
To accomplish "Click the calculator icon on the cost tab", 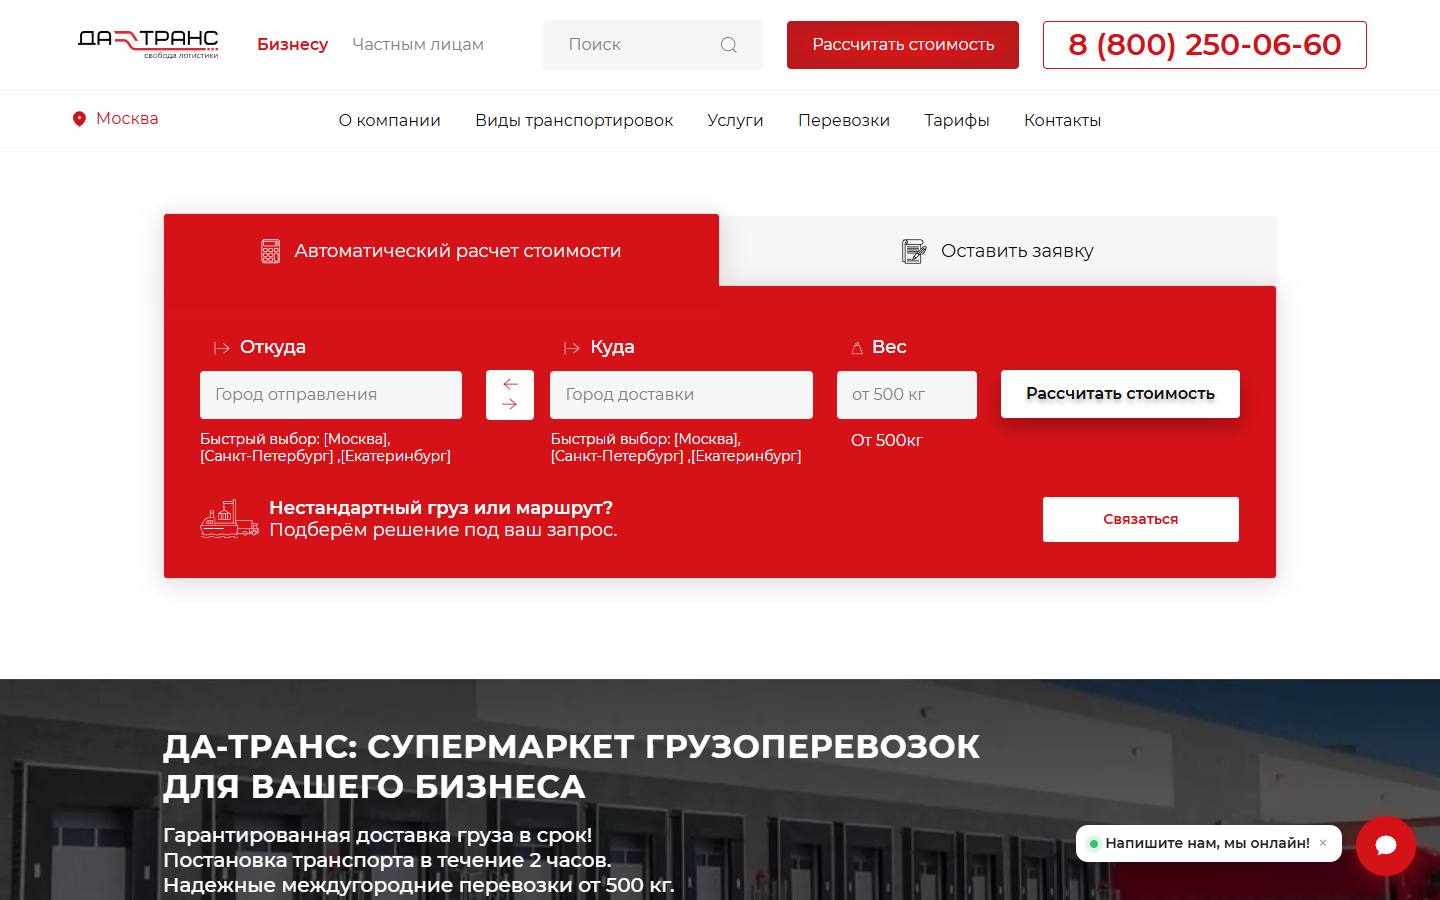I will [x=270, y=251].
